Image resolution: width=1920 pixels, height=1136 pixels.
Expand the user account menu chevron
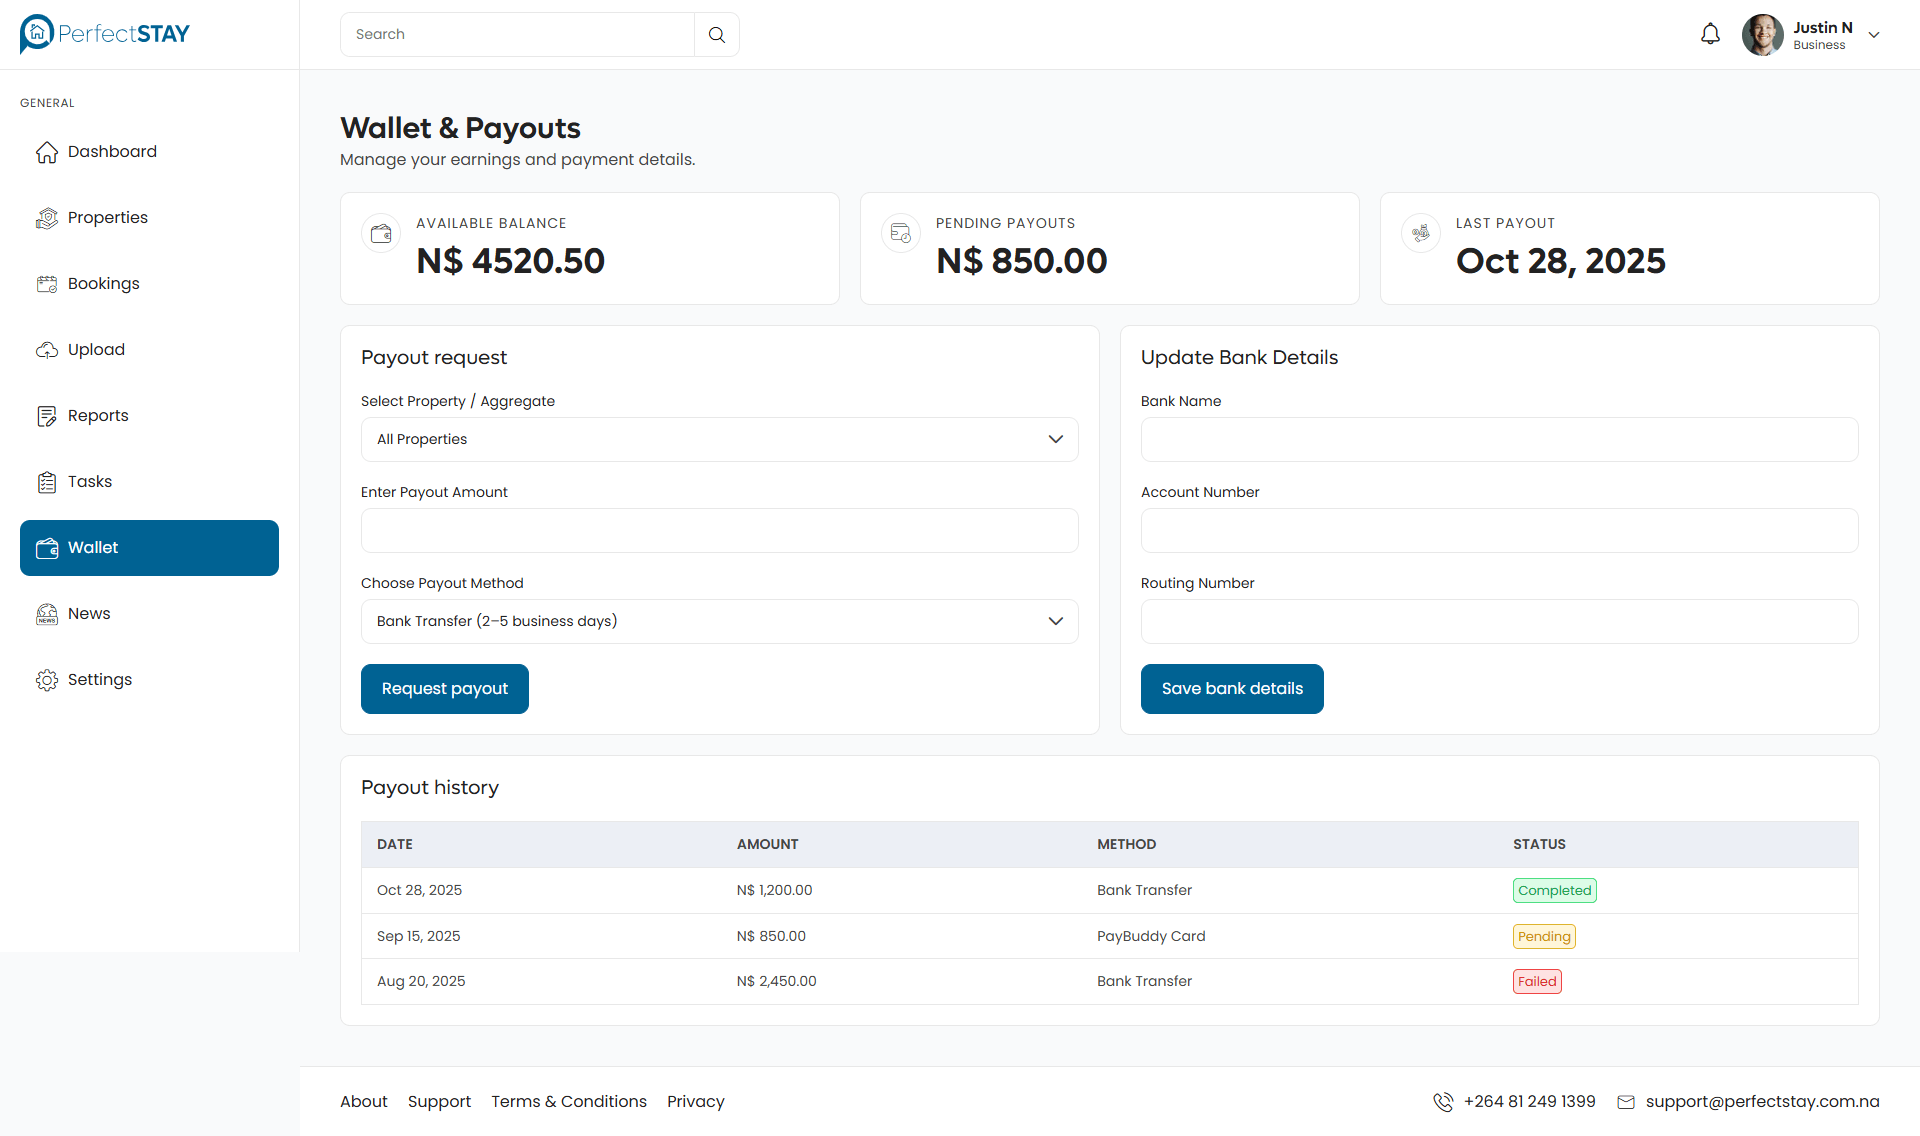[1874, 34]
